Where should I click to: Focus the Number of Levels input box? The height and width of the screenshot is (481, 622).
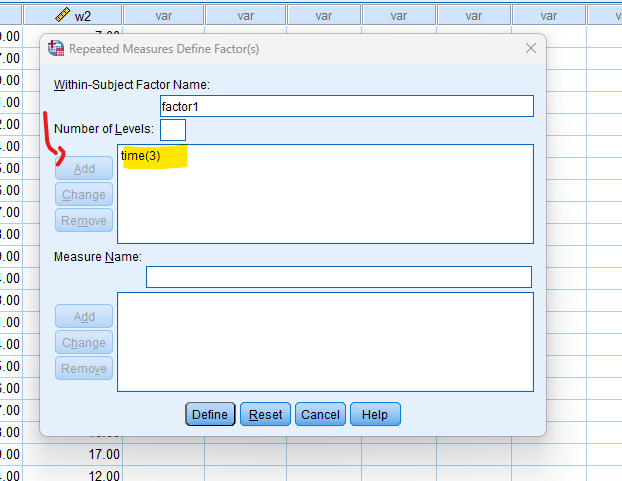coord(172,129)
